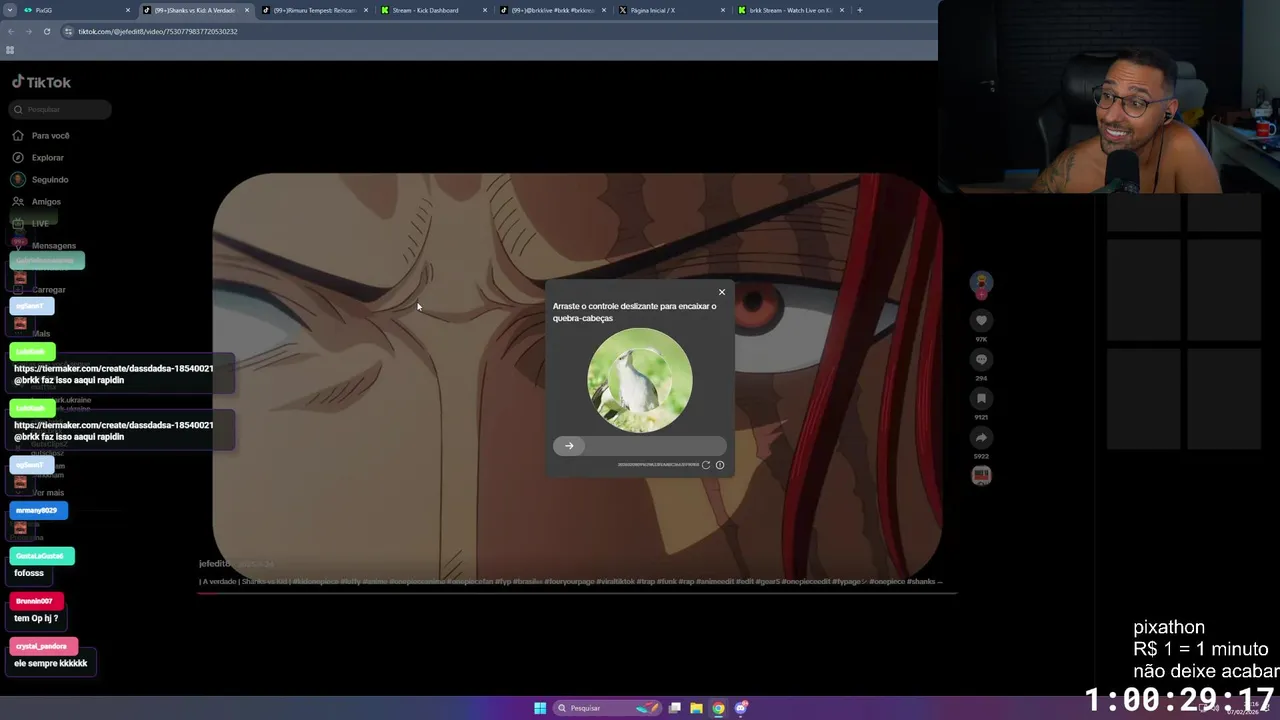Open Task View taskbar icon
Image resolution: width=1280 pixels, height=720 pixels.
click(x=675, y=708)
